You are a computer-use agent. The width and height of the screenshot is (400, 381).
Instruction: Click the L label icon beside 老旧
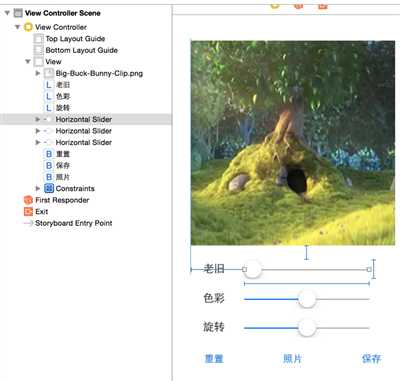[x=49, y=85]
